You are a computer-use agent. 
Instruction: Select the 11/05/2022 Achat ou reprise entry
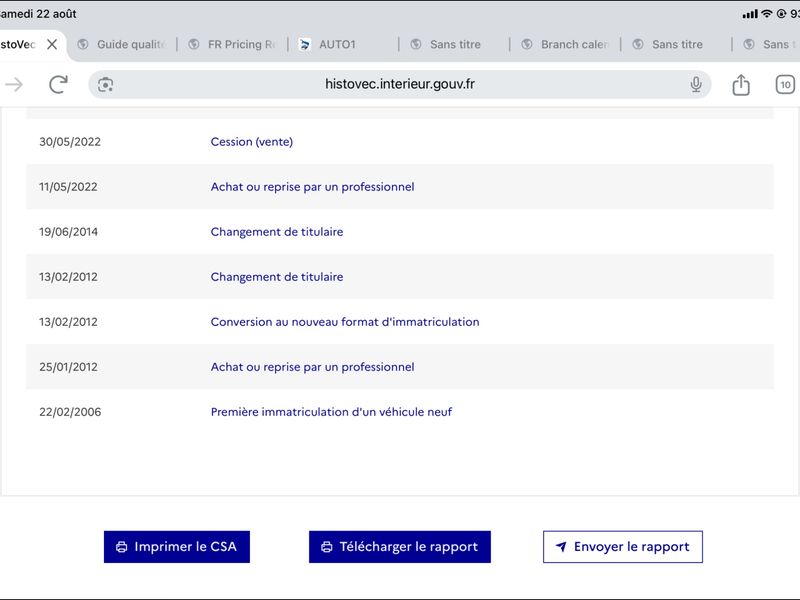pos(312,187)
